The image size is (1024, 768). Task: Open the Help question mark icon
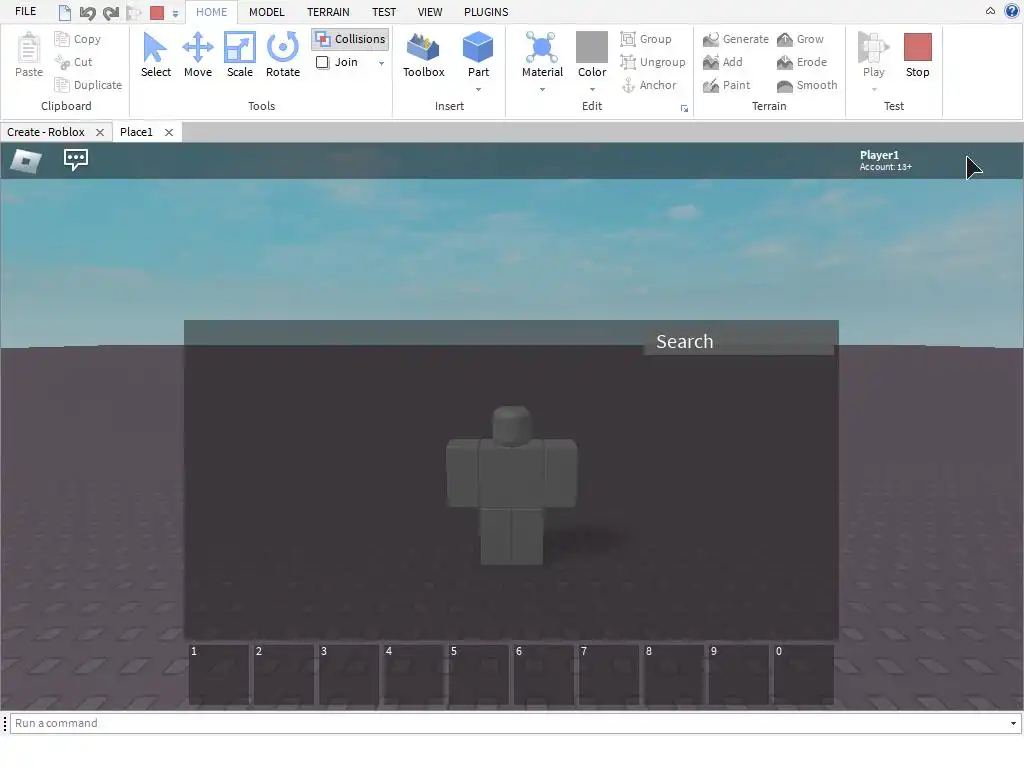click(1011, 11)
